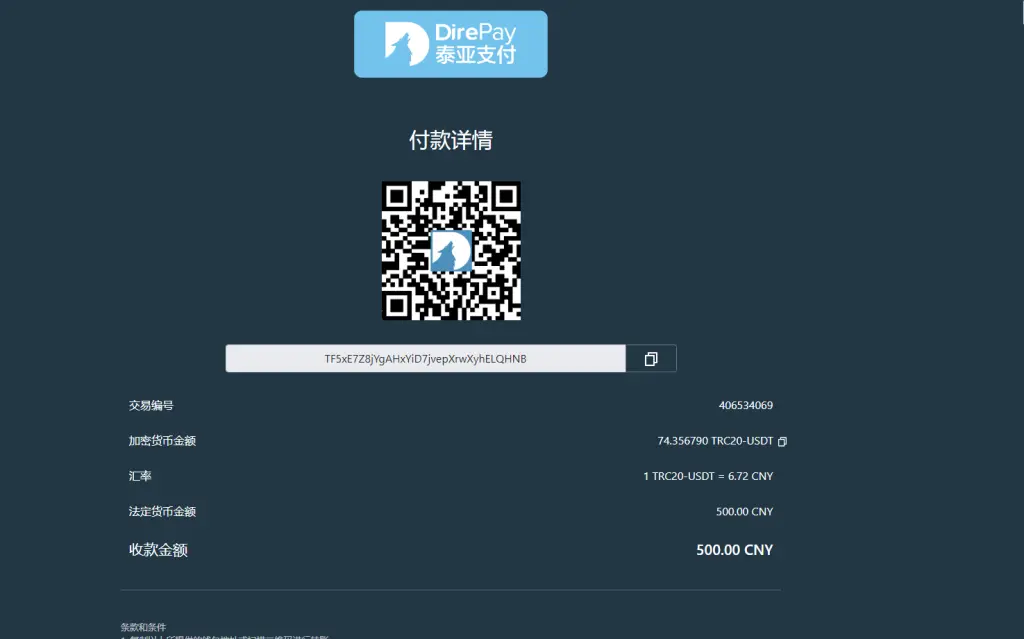Click the DirePay wolf logo at the top

[x=405, y=43]
